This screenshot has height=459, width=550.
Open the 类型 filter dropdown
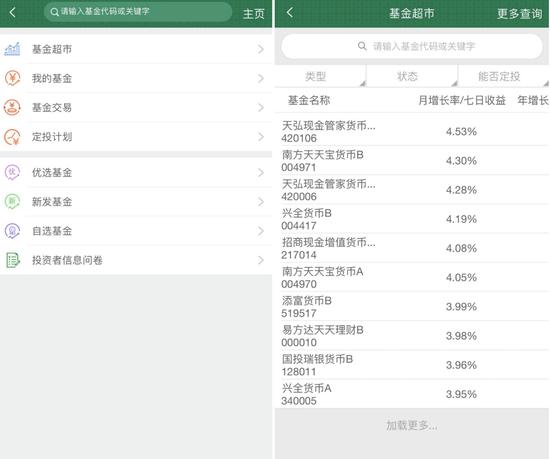pyautogui.click(x=320, y=76)
